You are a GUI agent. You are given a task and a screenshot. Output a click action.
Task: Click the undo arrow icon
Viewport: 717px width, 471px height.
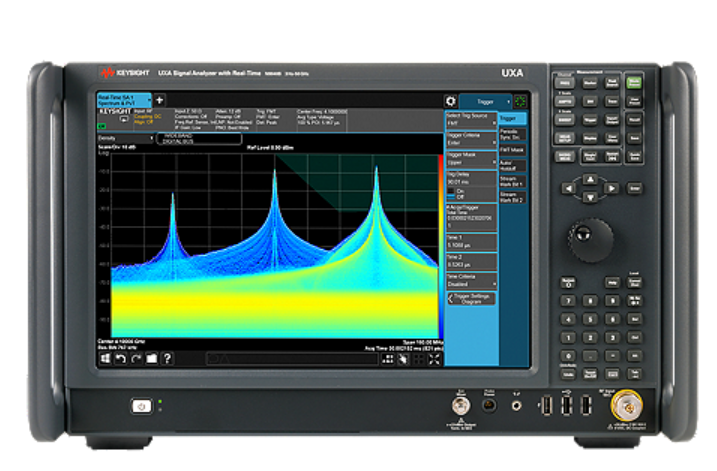coord(121,359)
